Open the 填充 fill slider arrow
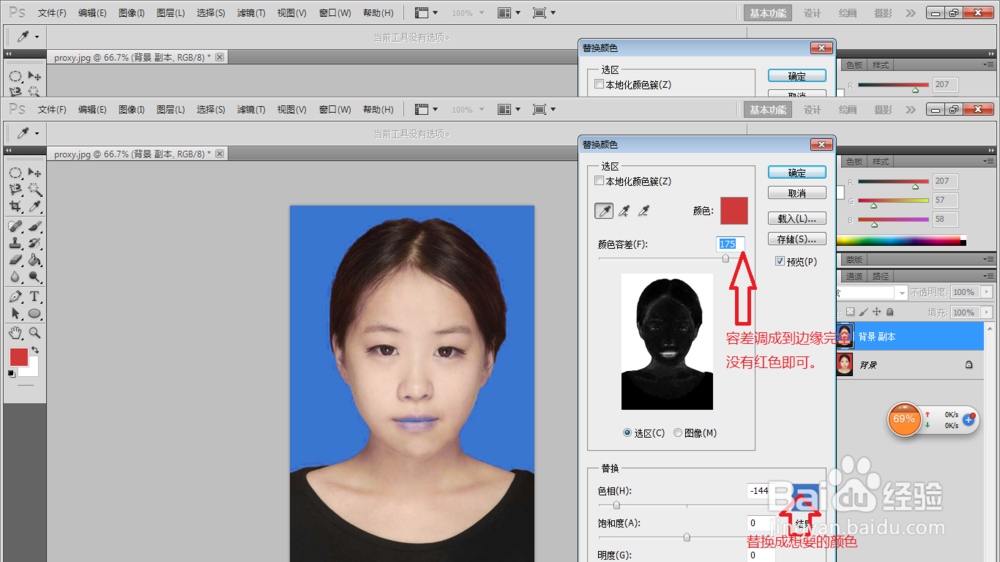 (x=986, y=313)
